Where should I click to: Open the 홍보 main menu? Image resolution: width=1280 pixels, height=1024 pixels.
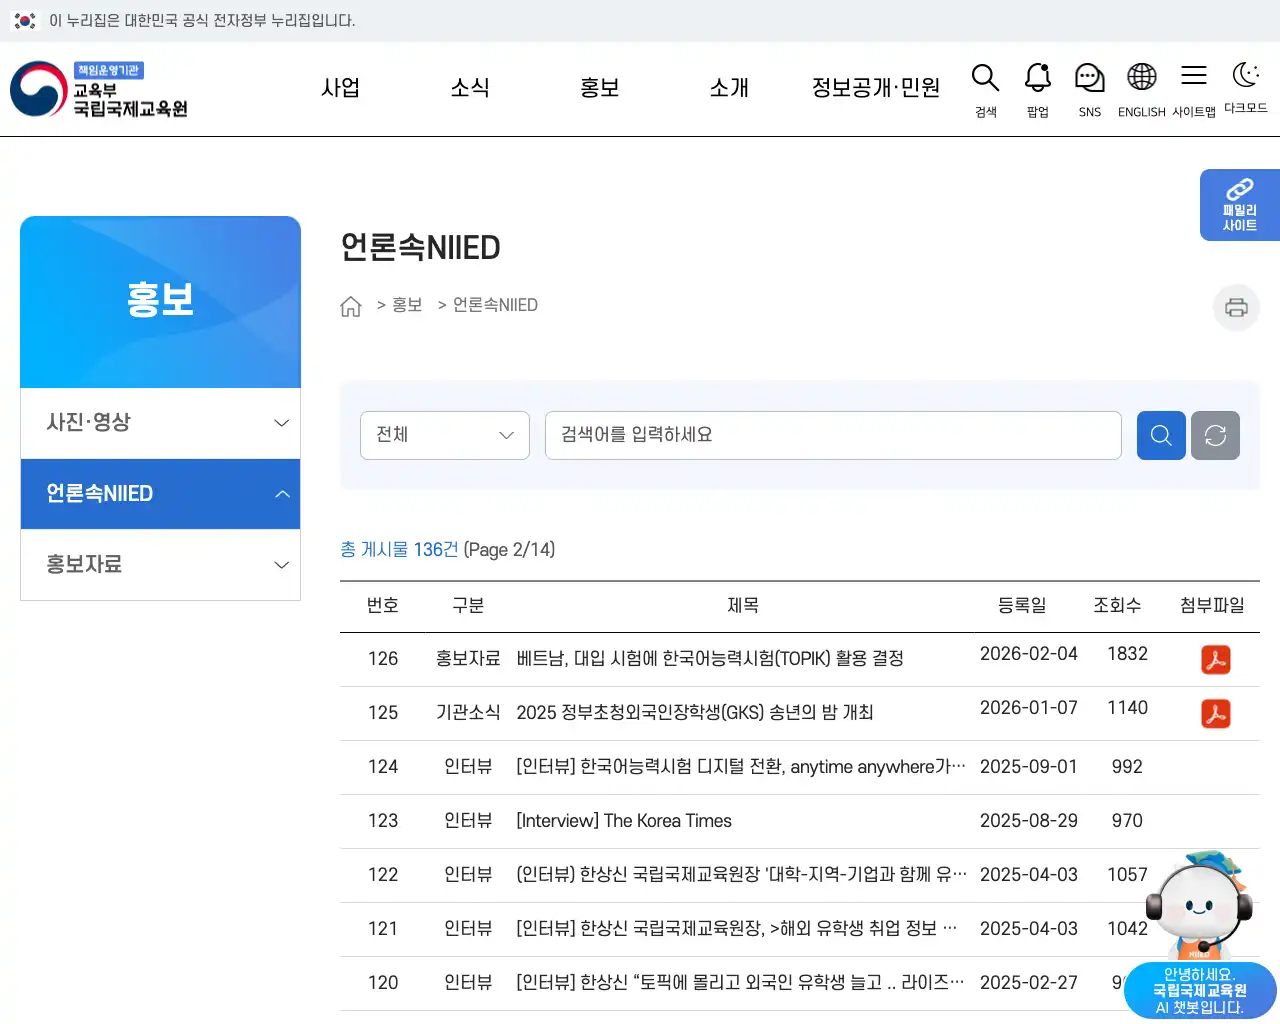pyautogui.click(x=600, y=88)
